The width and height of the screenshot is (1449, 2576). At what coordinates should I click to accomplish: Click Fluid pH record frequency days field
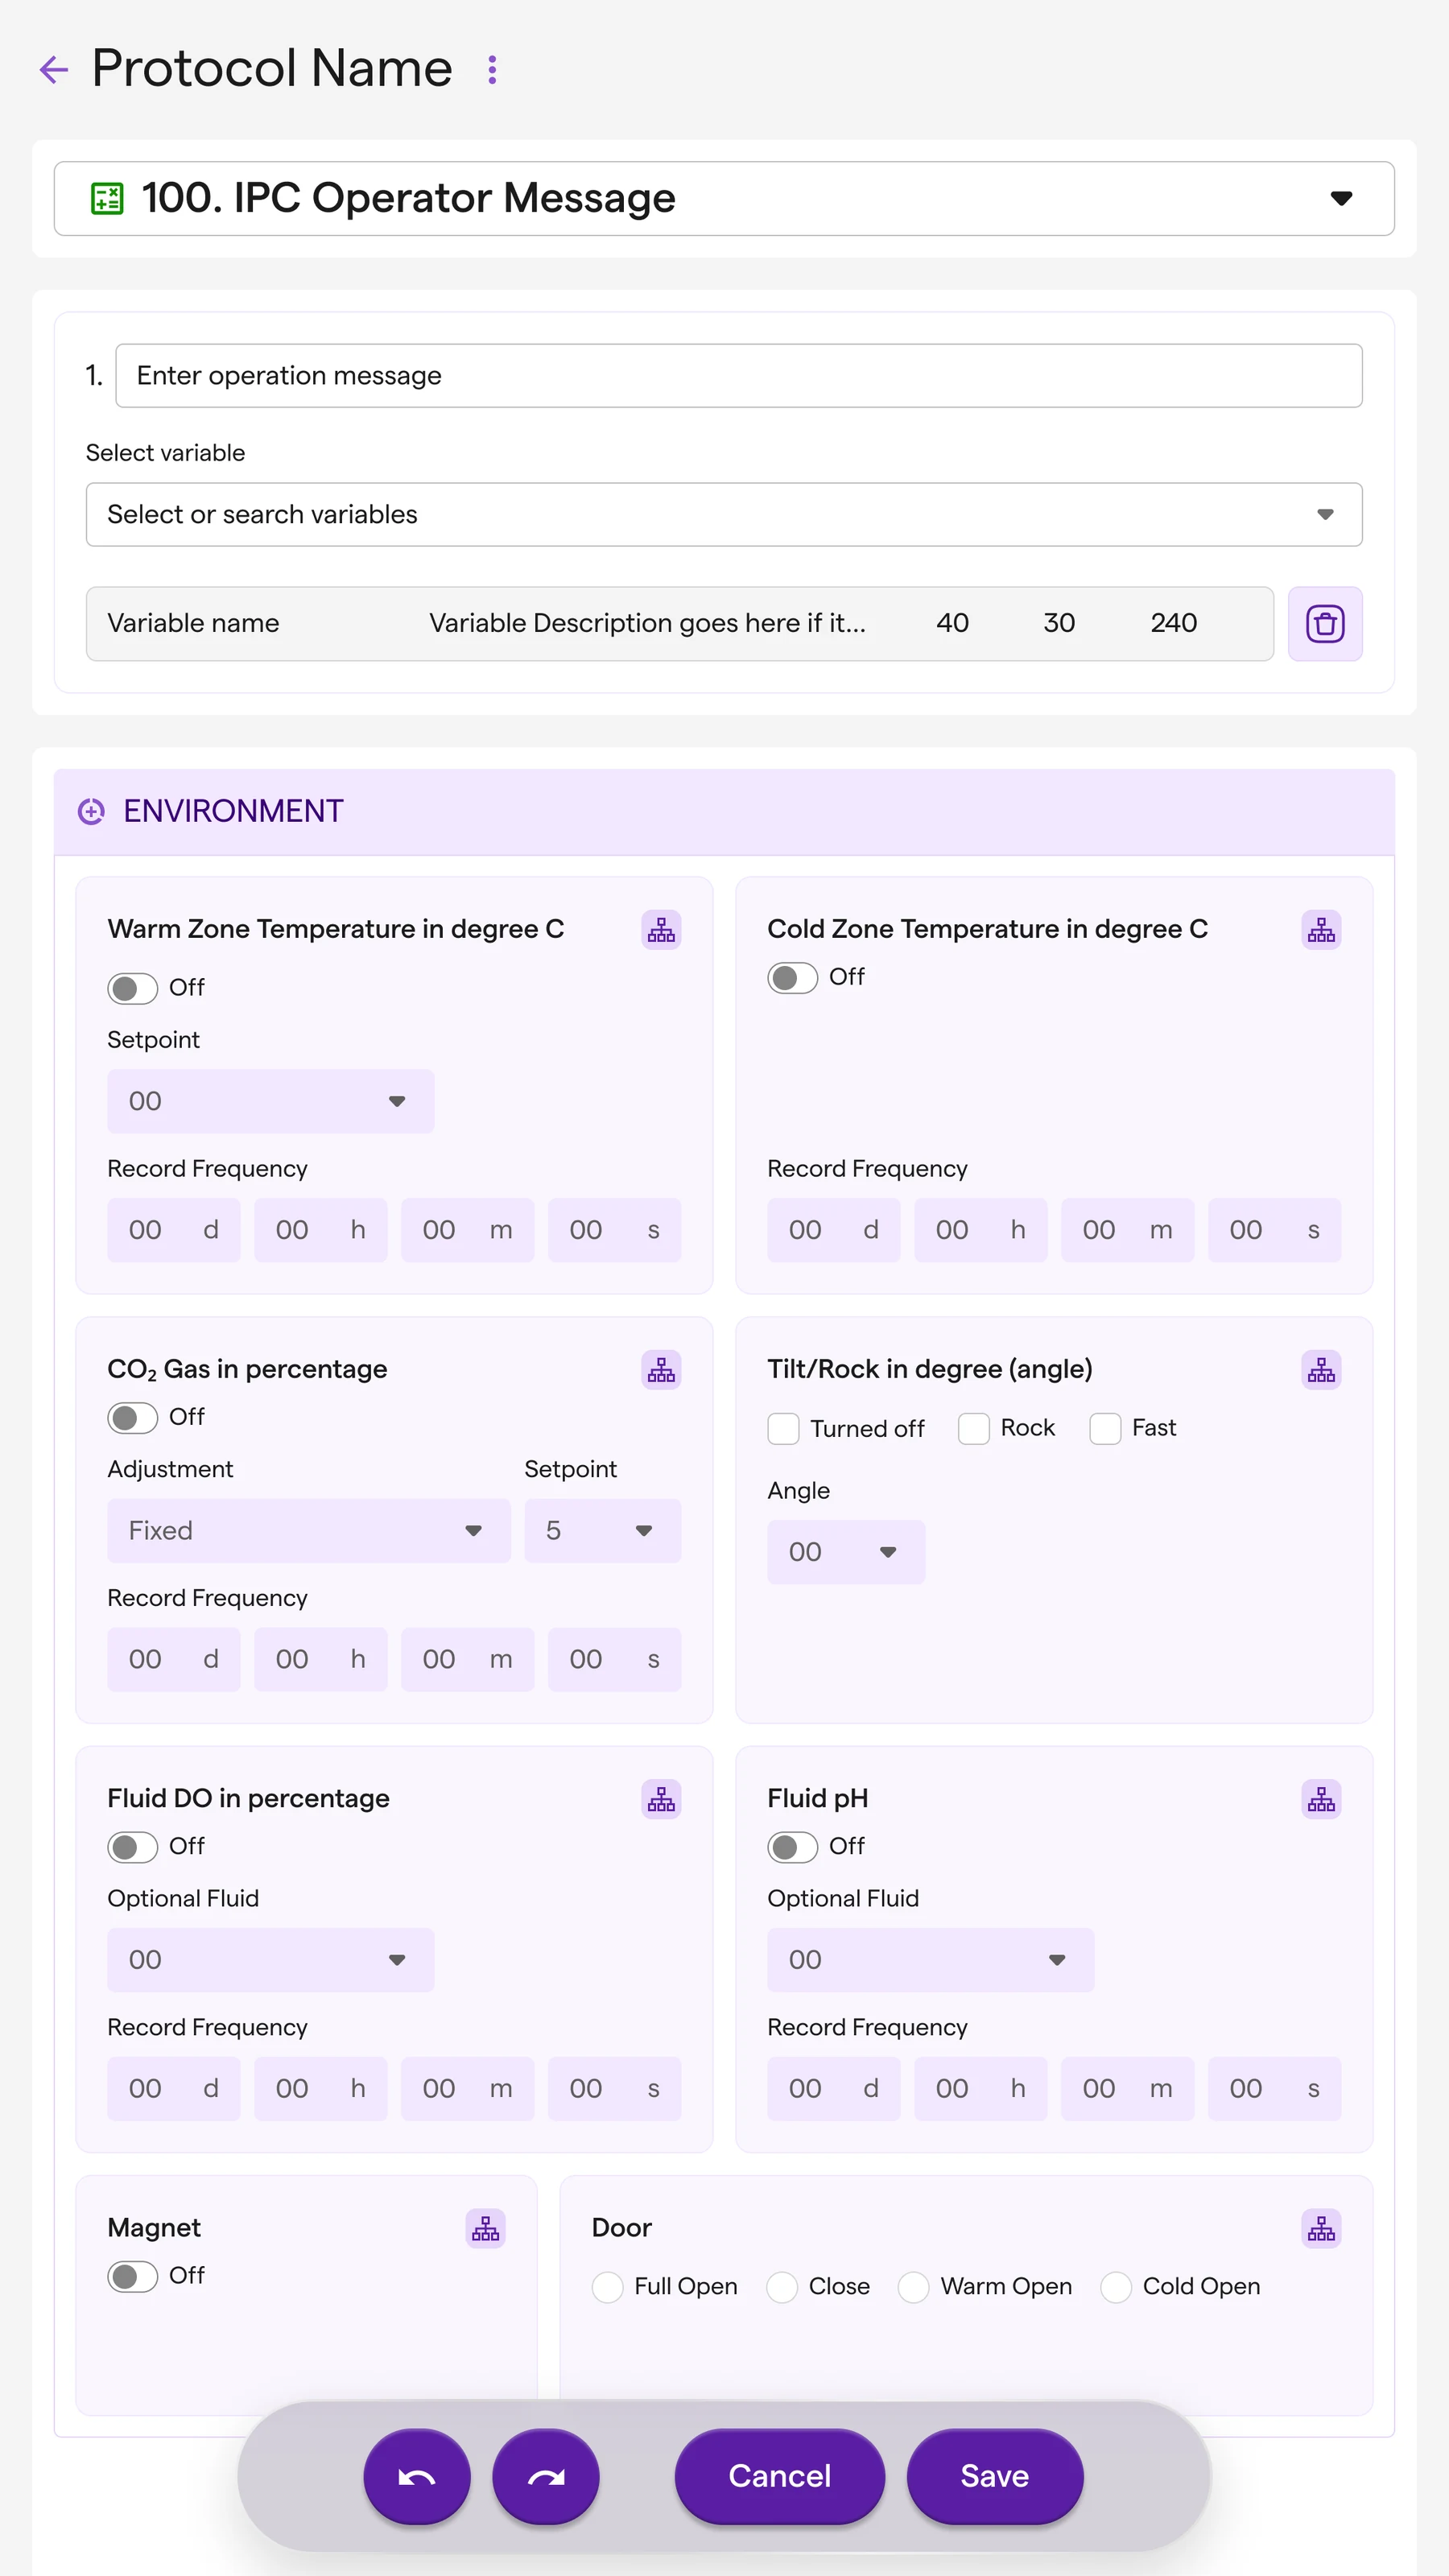833,2088
